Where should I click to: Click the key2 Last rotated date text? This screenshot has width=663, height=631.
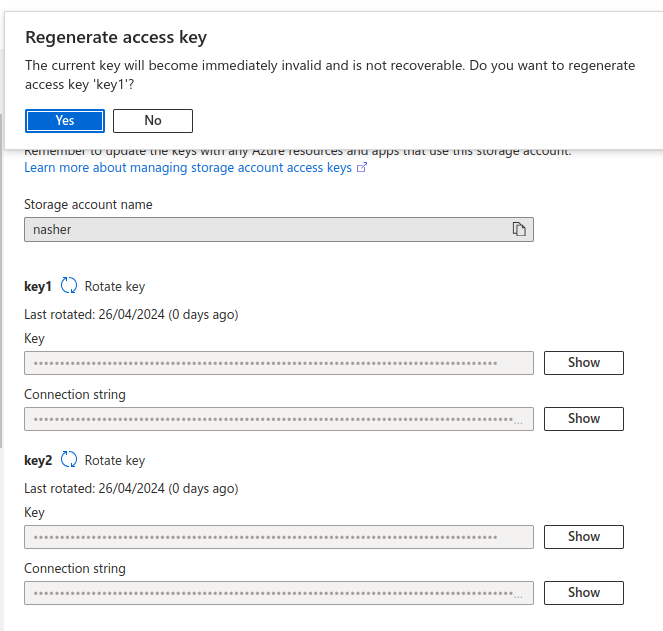tap(131, 488)
